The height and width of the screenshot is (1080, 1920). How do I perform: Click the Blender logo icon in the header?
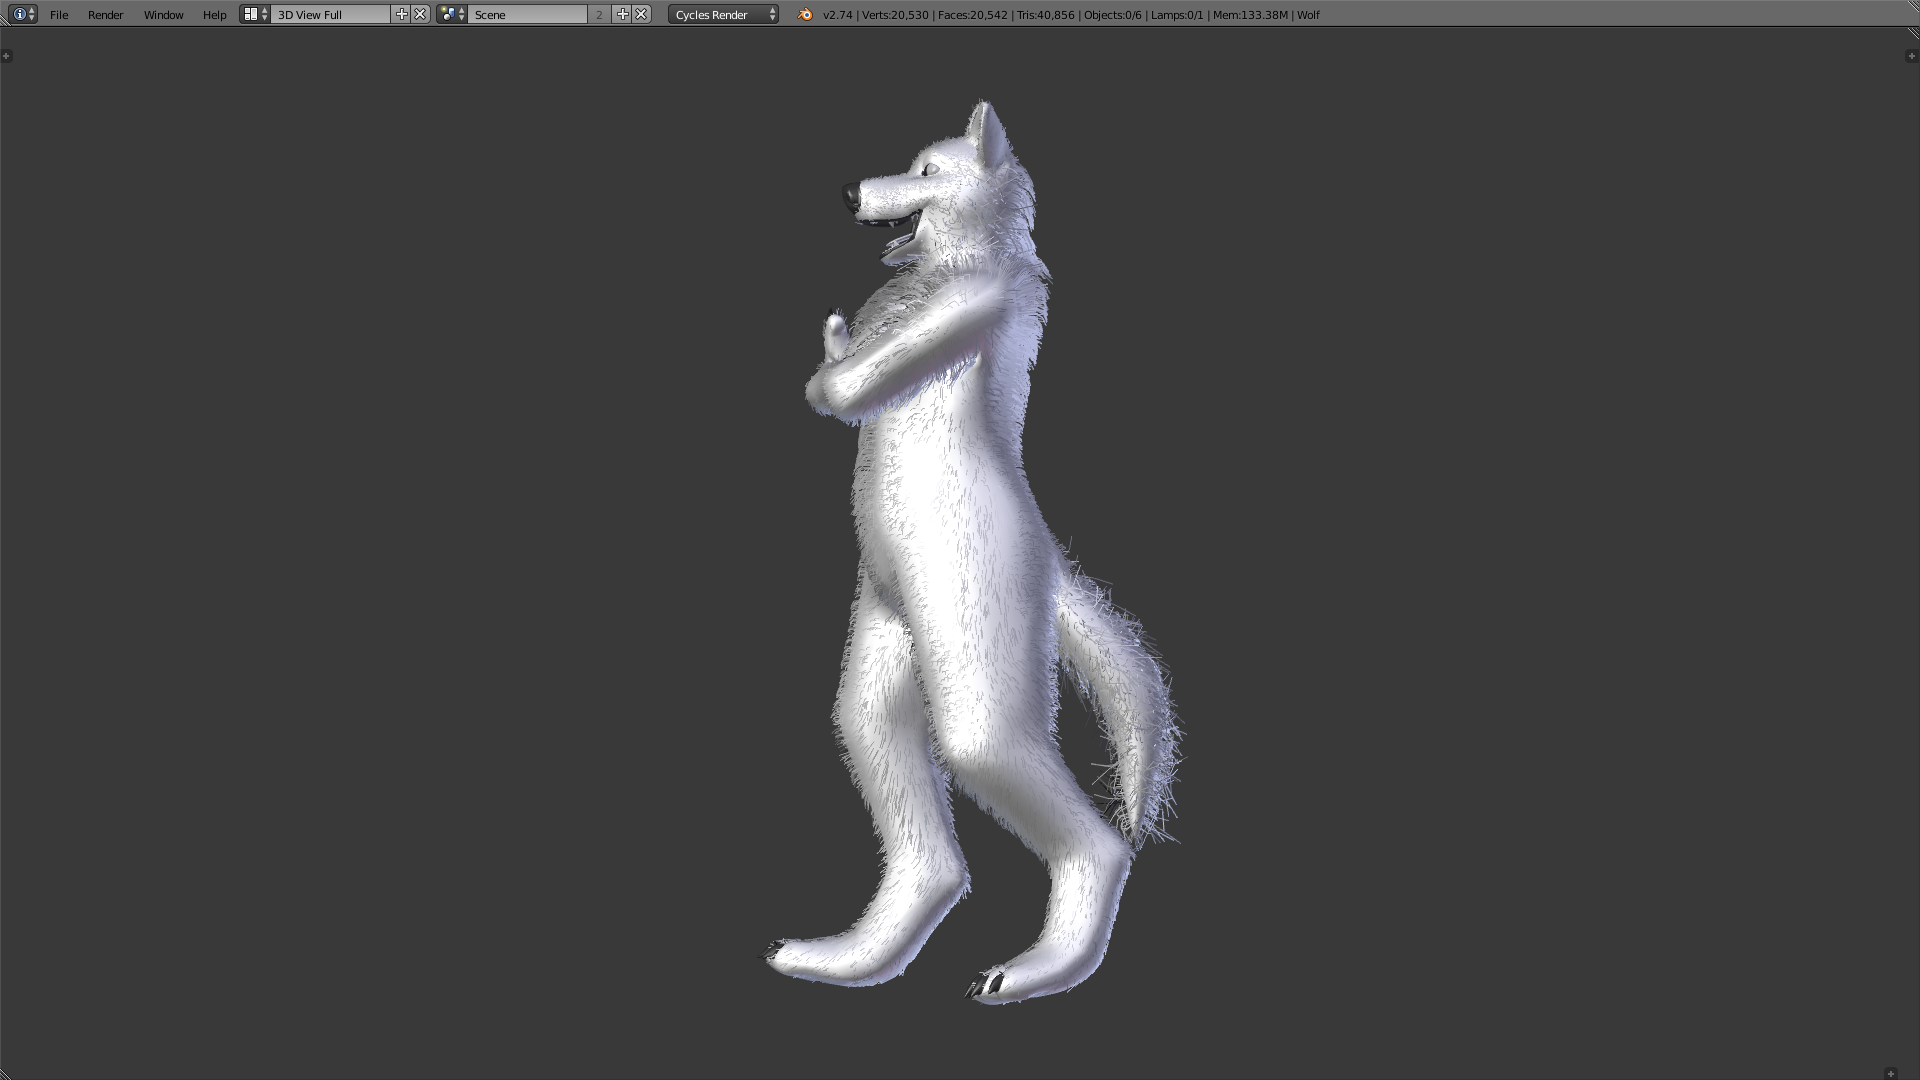pos(806,14)
